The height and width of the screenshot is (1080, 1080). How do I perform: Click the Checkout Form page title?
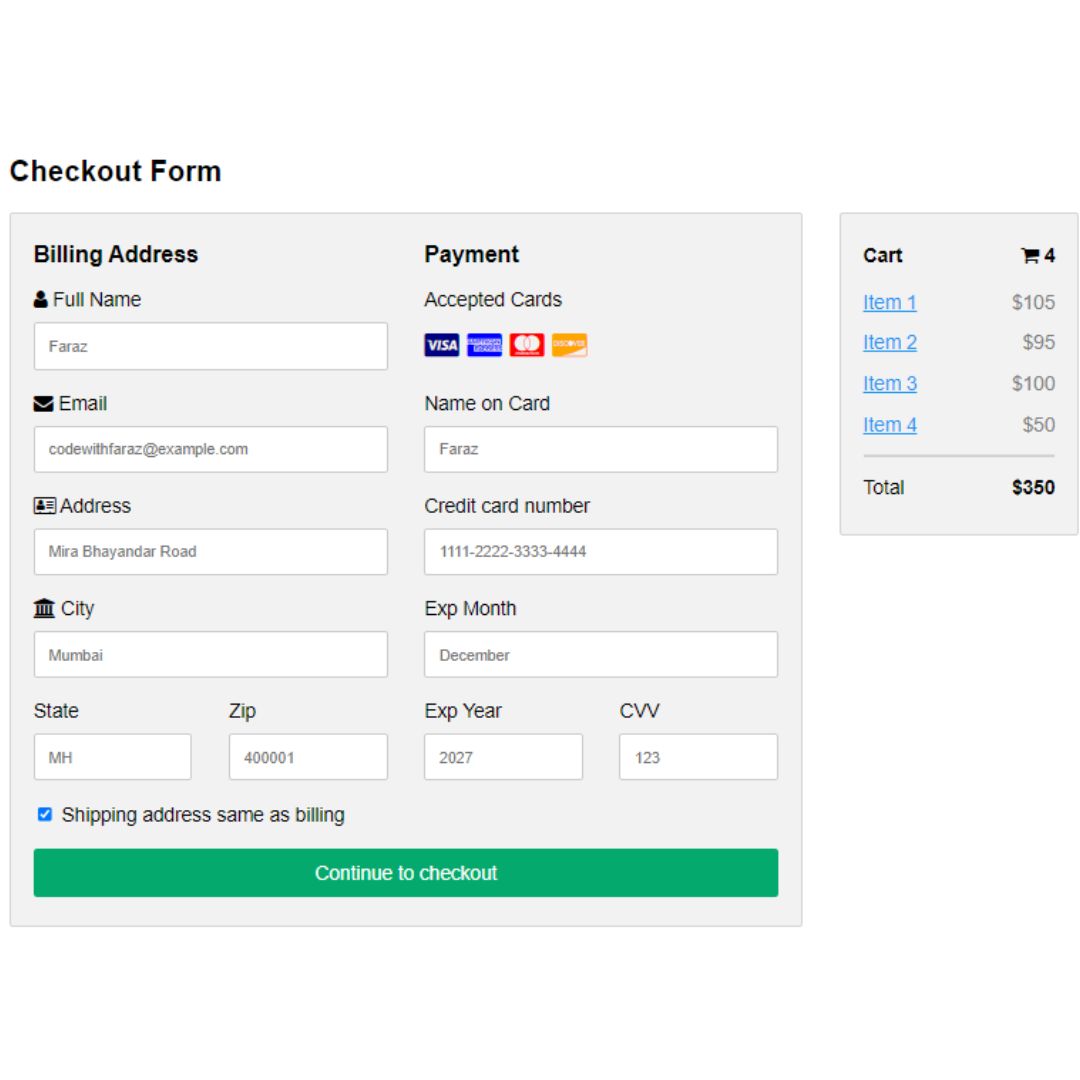click(x=116, y=171)
